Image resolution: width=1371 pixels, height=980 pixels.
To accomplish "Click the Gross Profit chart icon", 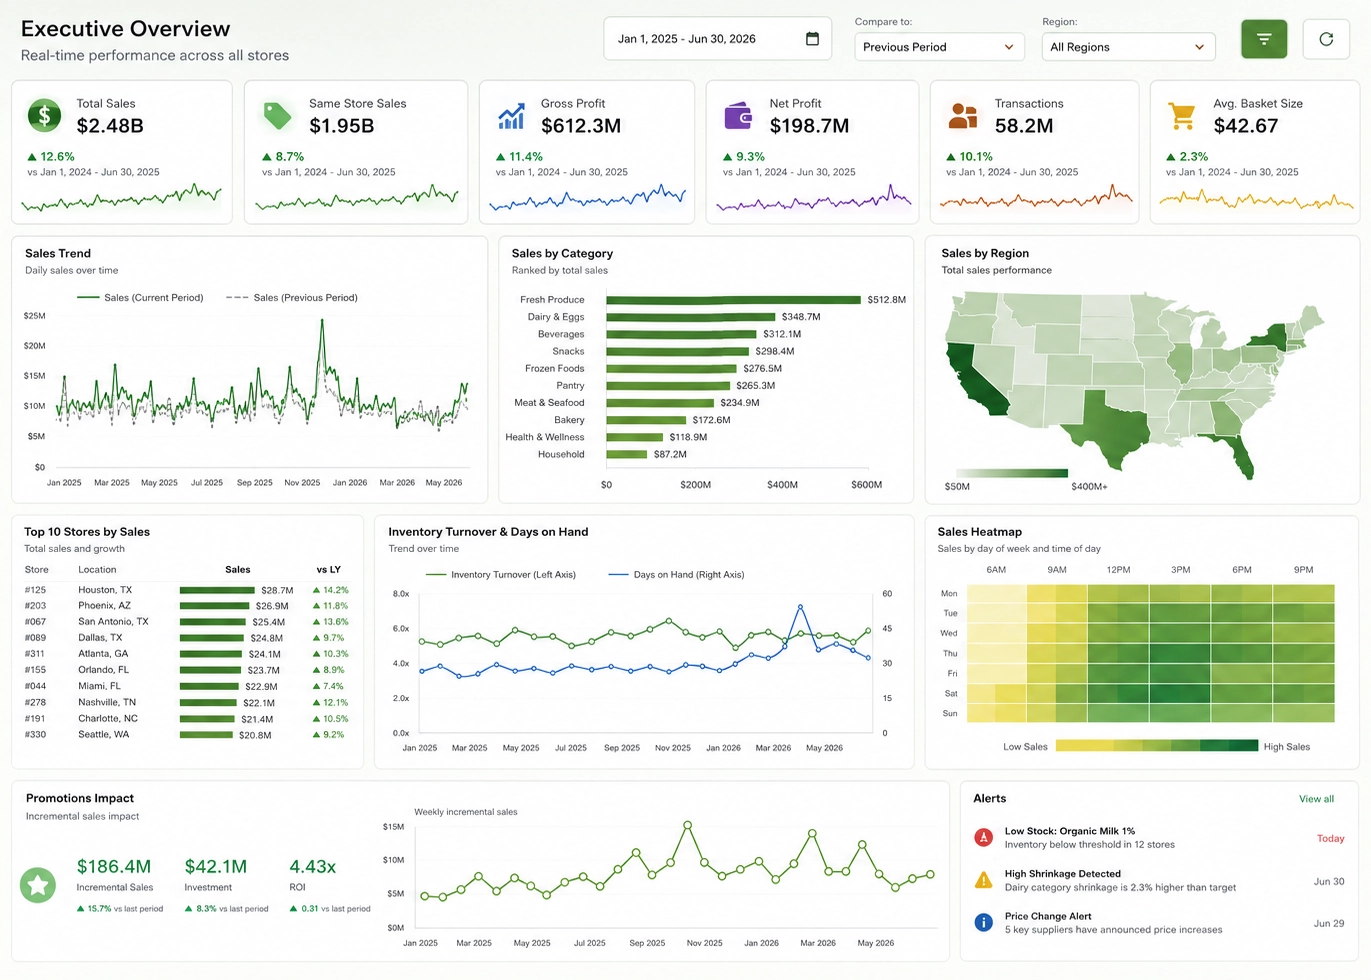I will 511,117.
